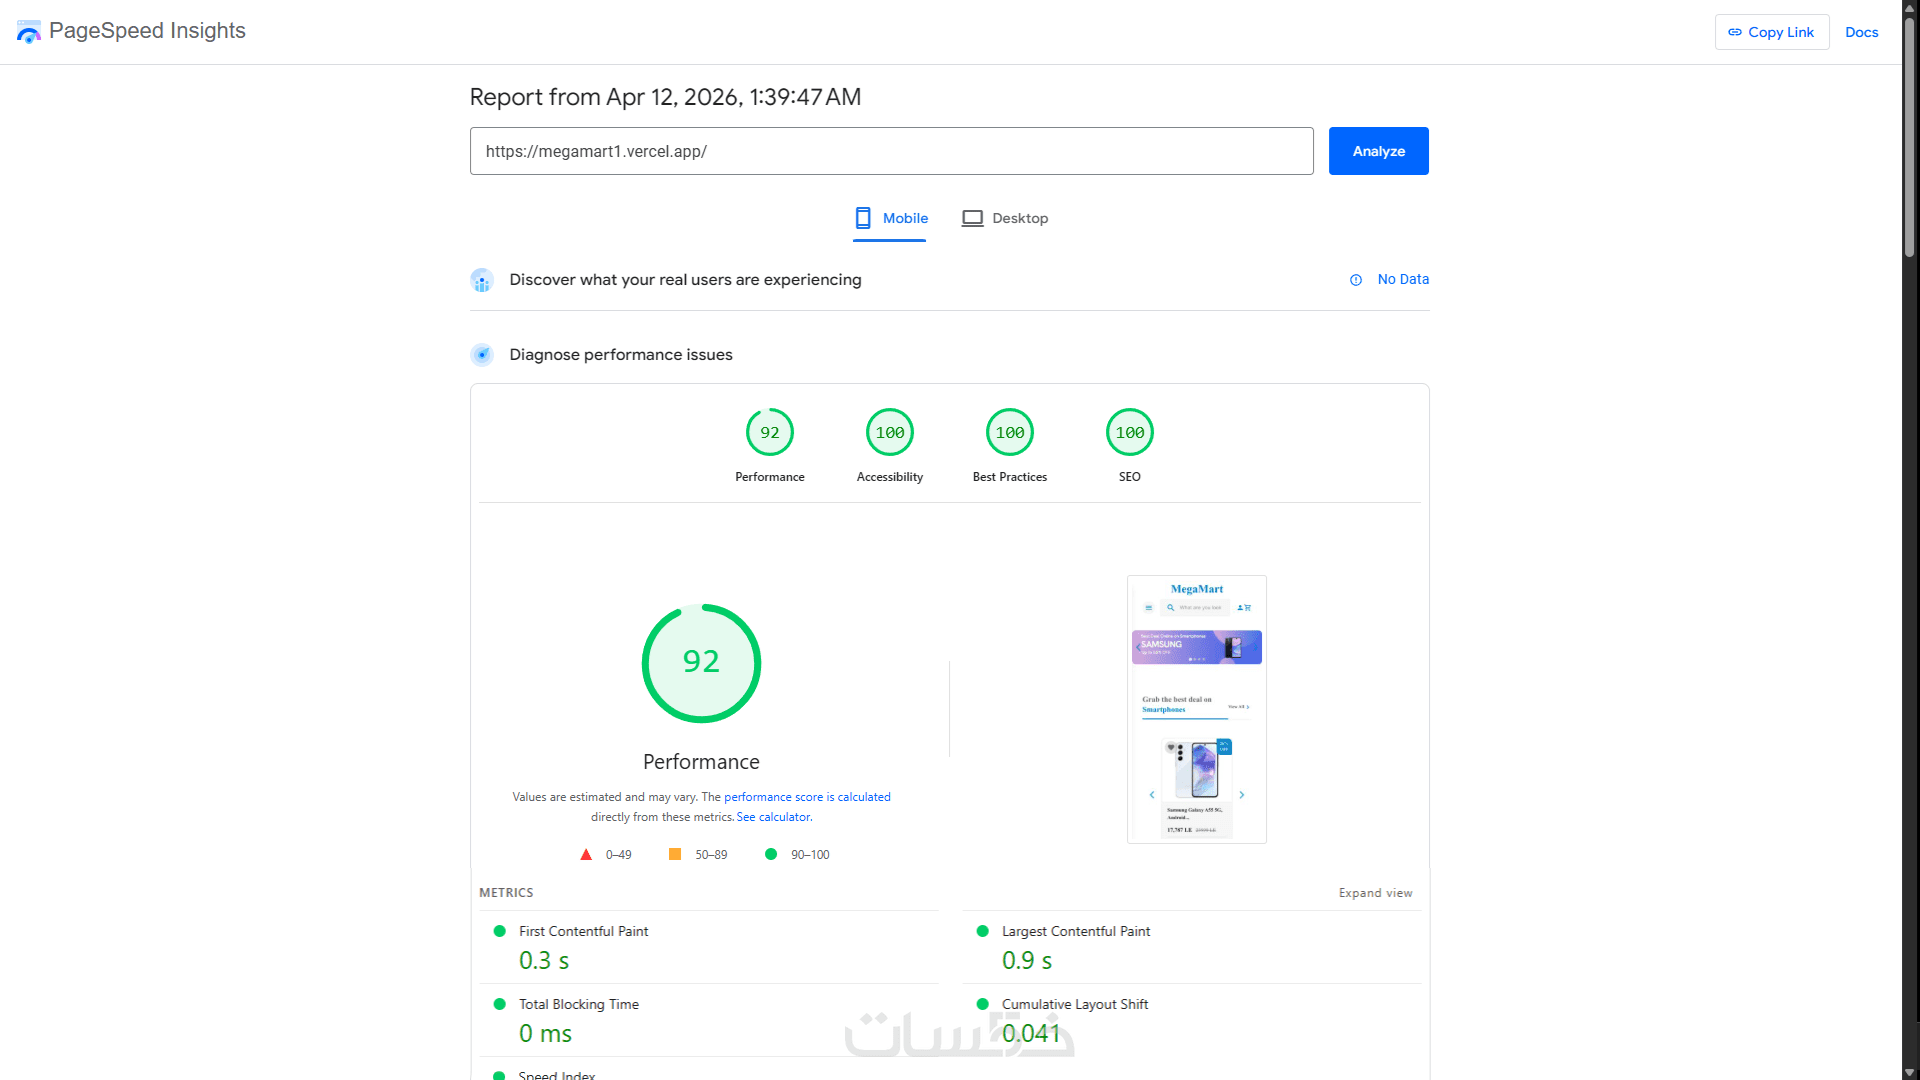The height and width of the screenshot is (1080, 1920).
Task: Switch to the Mobile tab
Action: point(890,218)
